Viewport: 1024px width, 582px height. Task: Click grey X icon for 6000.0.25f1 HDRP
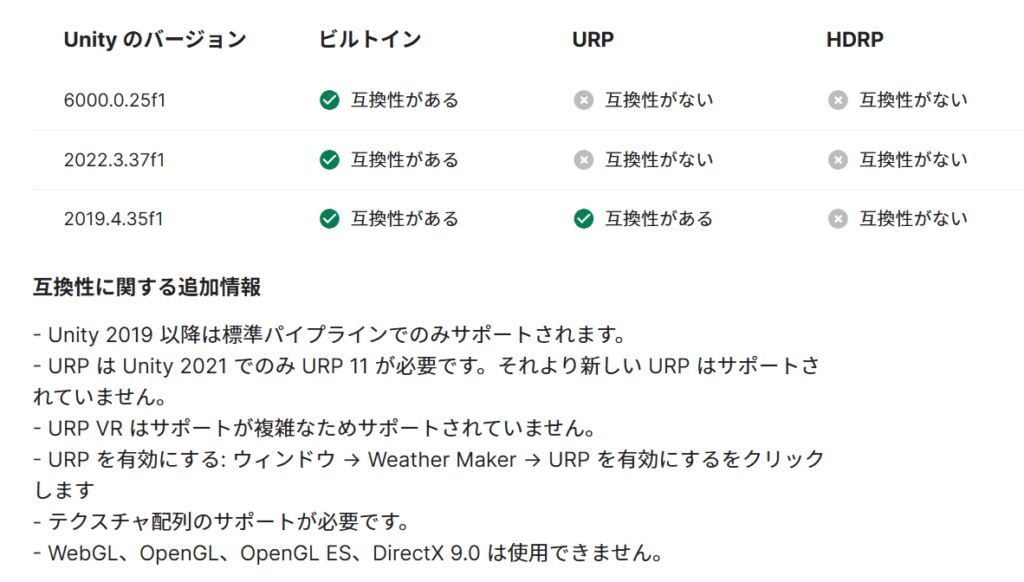point(838,100)
